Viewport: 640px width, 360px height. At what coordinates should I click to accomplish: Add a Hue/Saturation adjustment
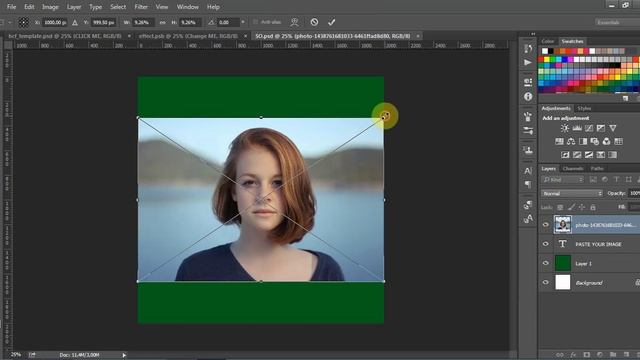[x=559, y=142]
